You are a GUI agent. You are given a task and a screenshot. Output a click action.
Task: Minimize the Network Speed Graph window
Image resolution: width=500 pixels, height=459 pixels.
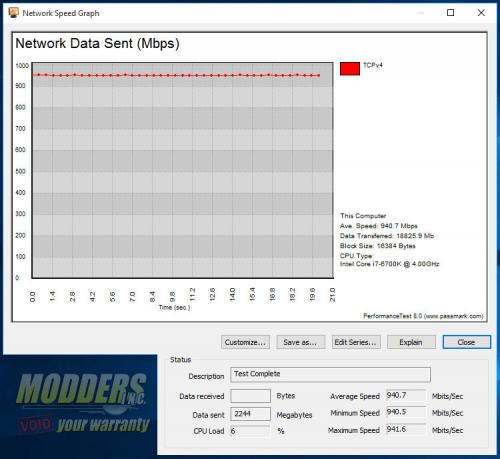(x=421, y=13)
